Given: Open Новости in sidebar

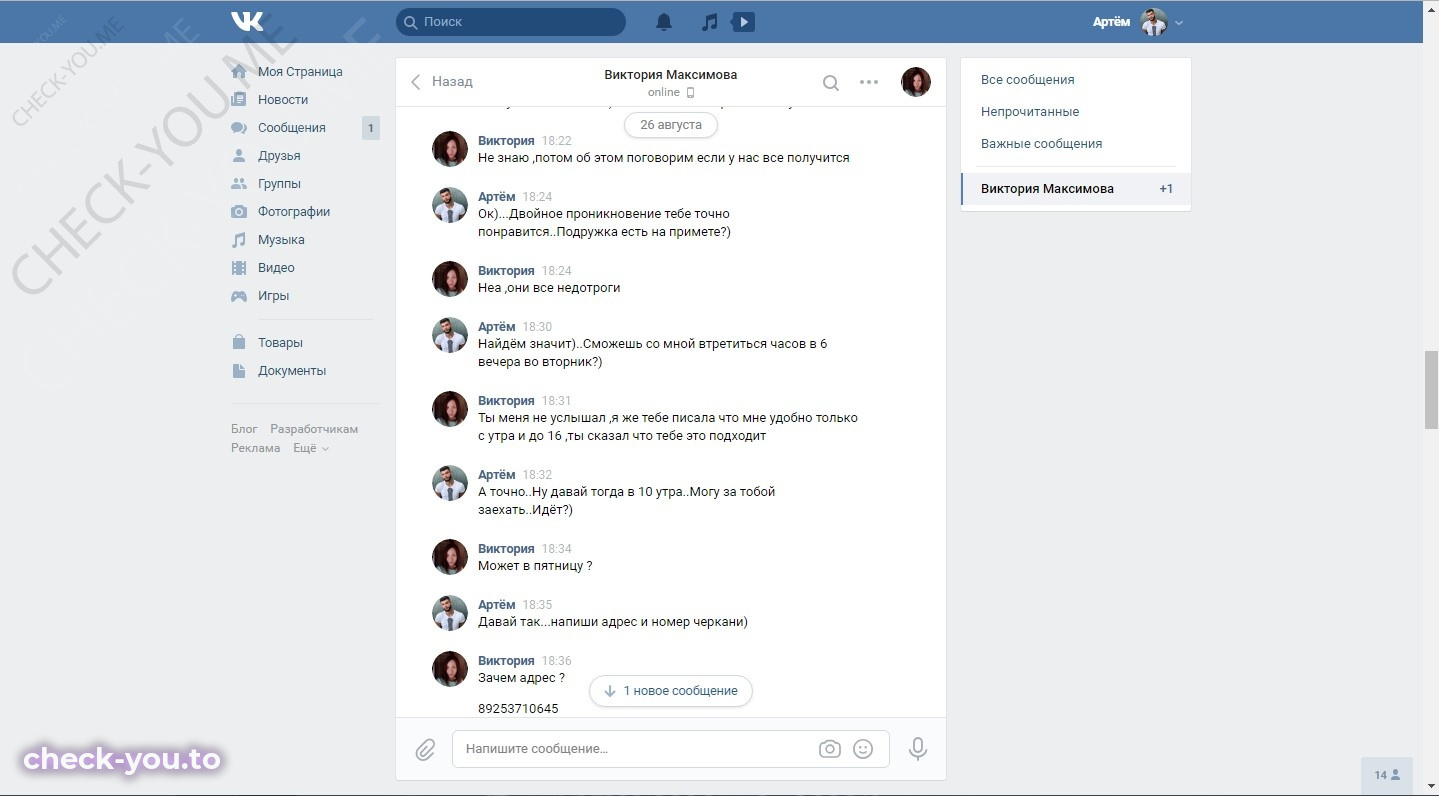Looking at the screenshot, I should pos(283,100).
